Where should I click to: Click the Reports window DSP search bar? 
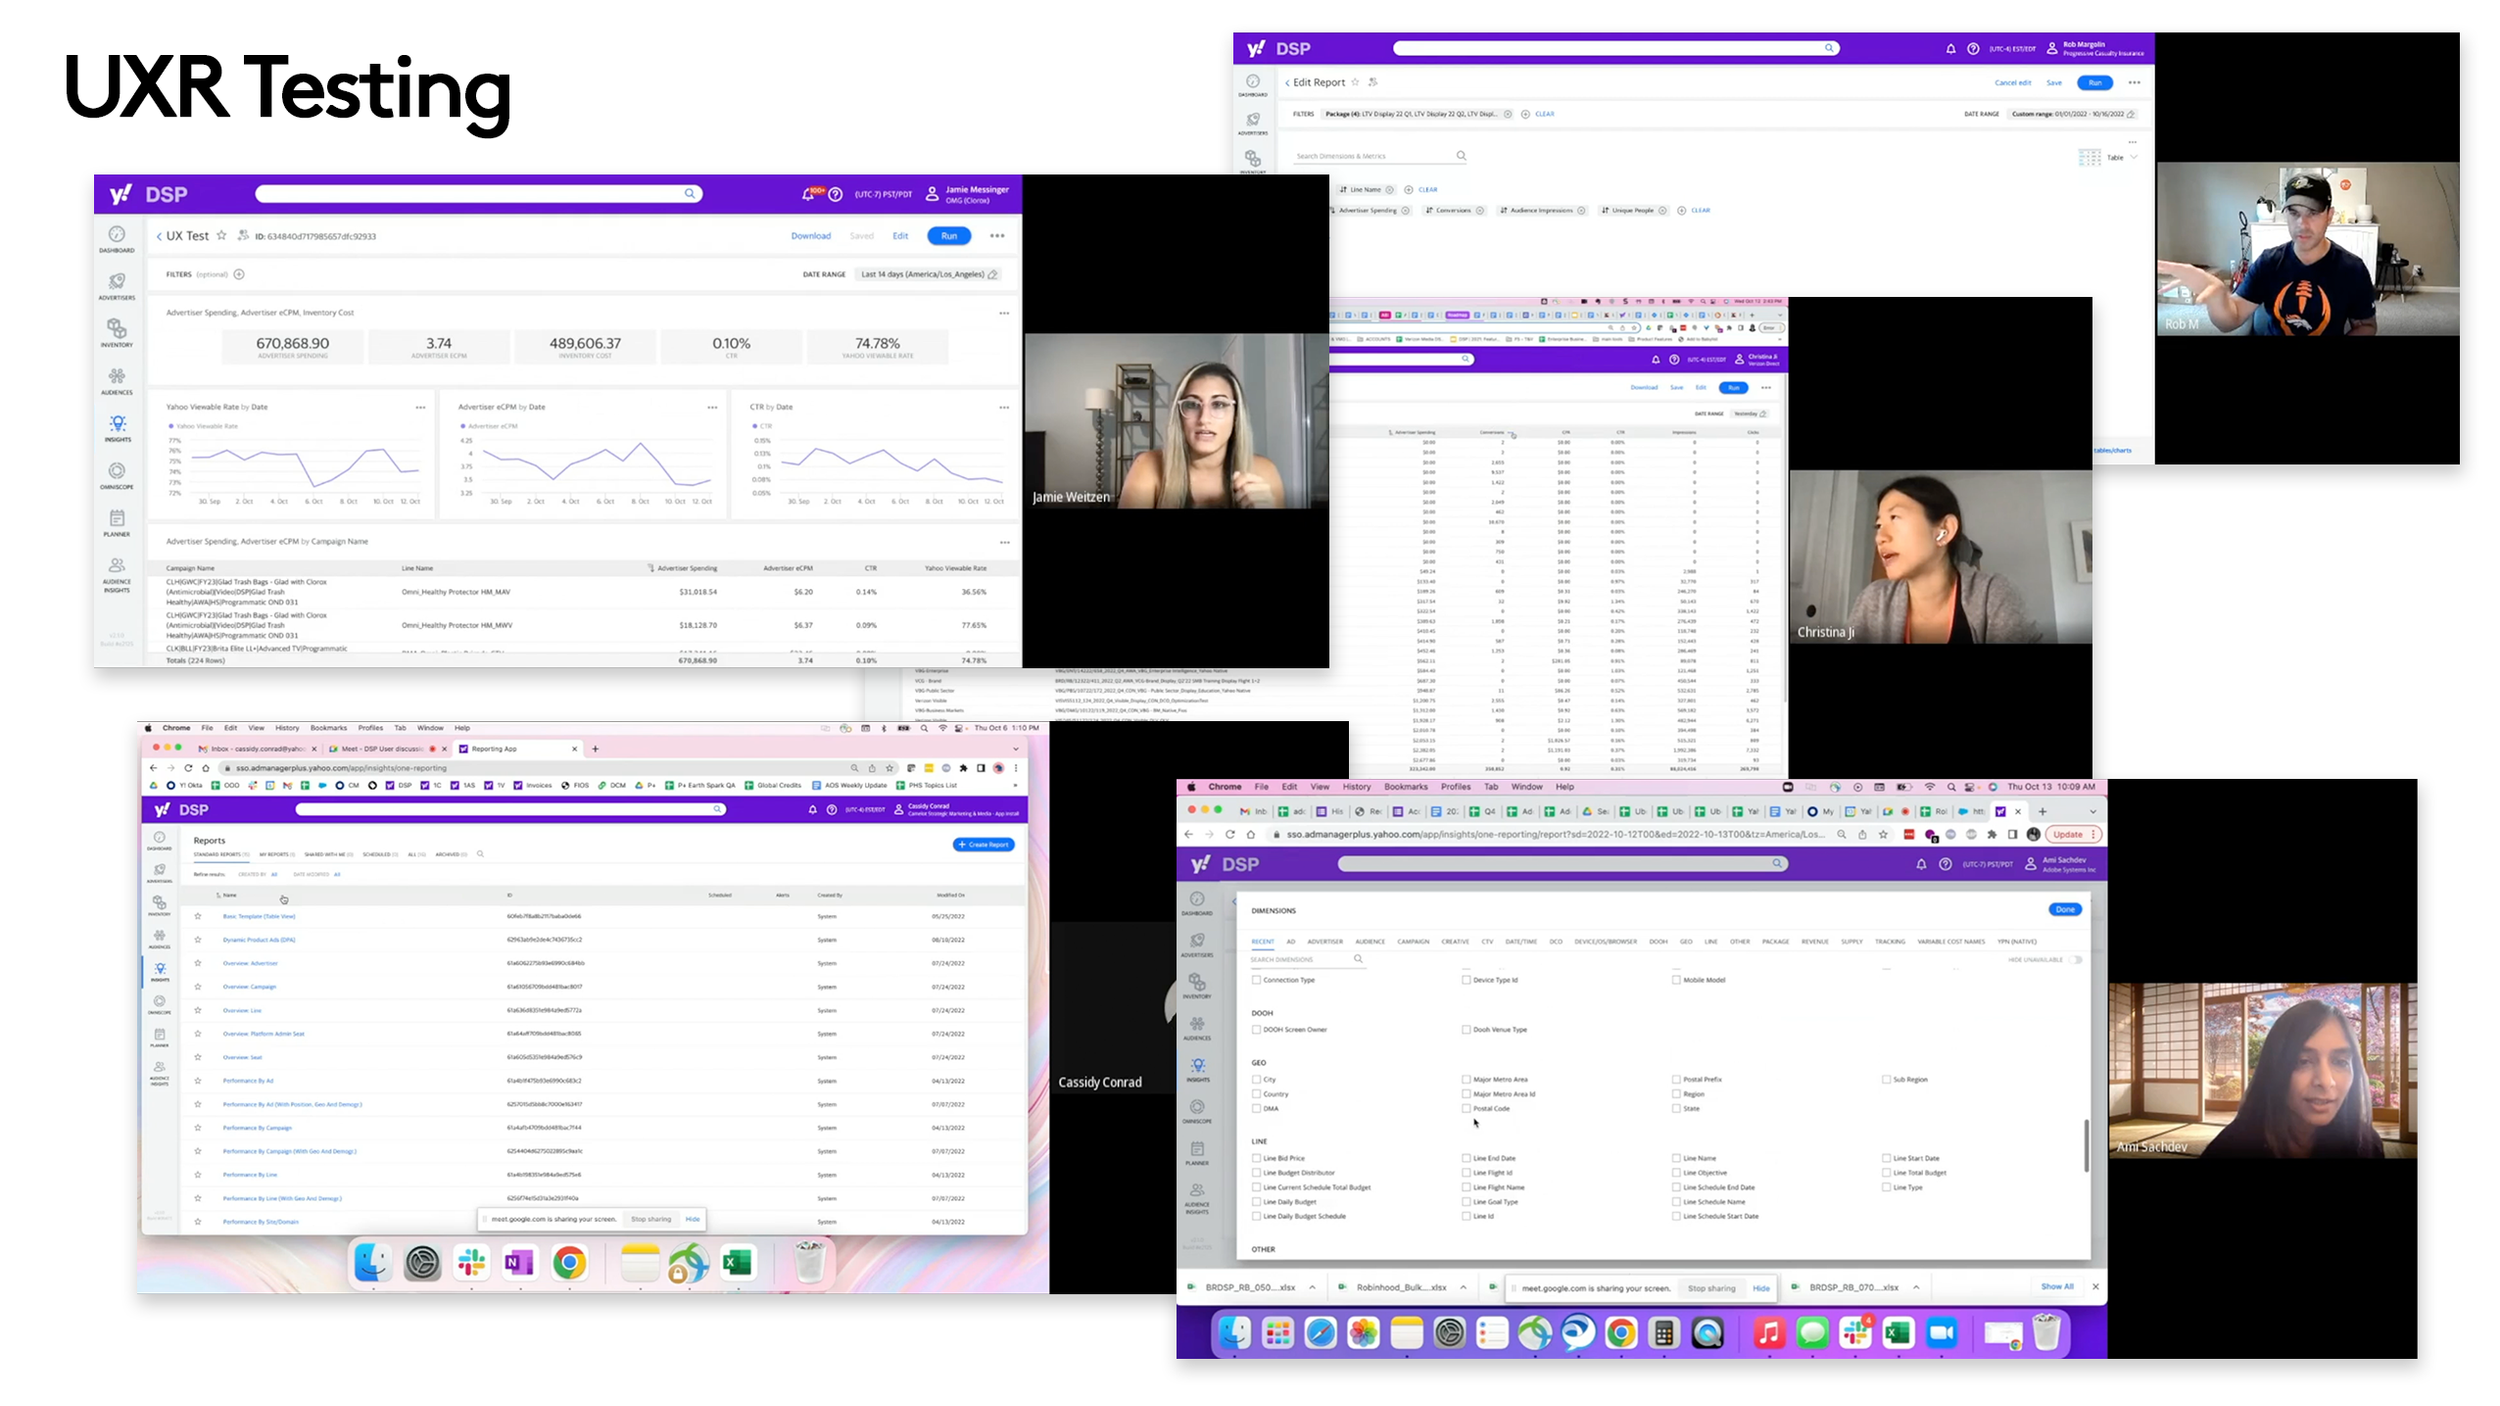pyautogui.click(x=510, y=810)
